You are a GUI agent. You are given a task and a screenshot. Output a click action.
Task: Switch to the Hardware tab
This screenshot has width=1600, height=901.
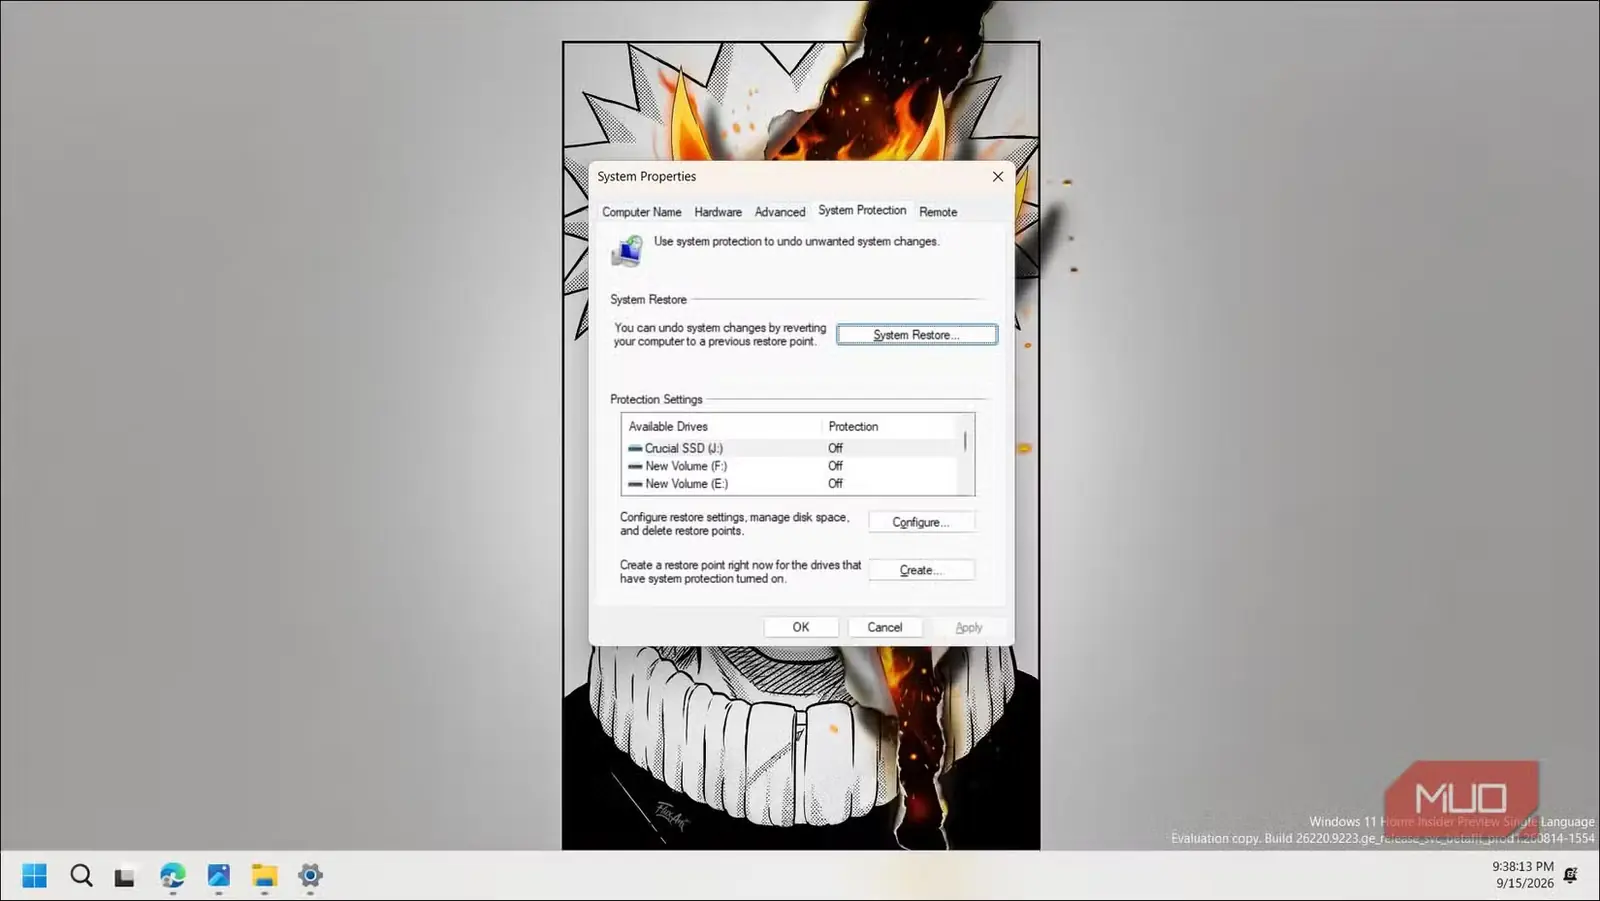coord(718,212)
